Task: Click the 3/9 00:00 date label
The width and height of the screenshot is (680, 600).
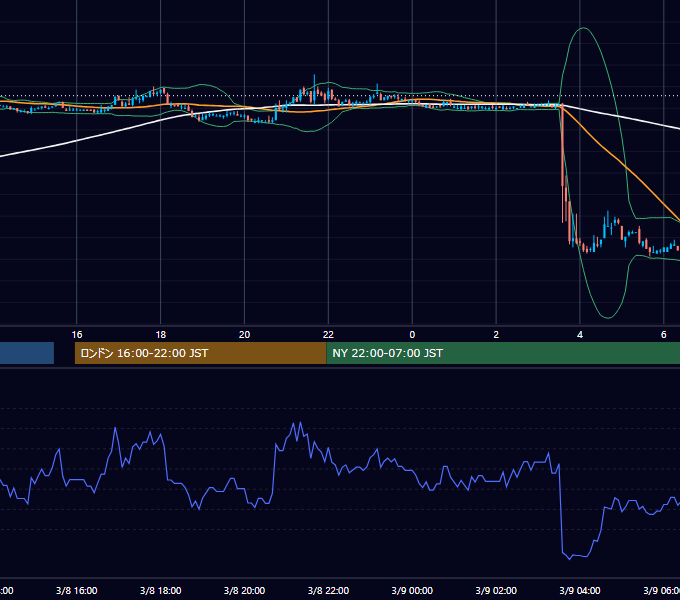Action: (x=412, y=590)
